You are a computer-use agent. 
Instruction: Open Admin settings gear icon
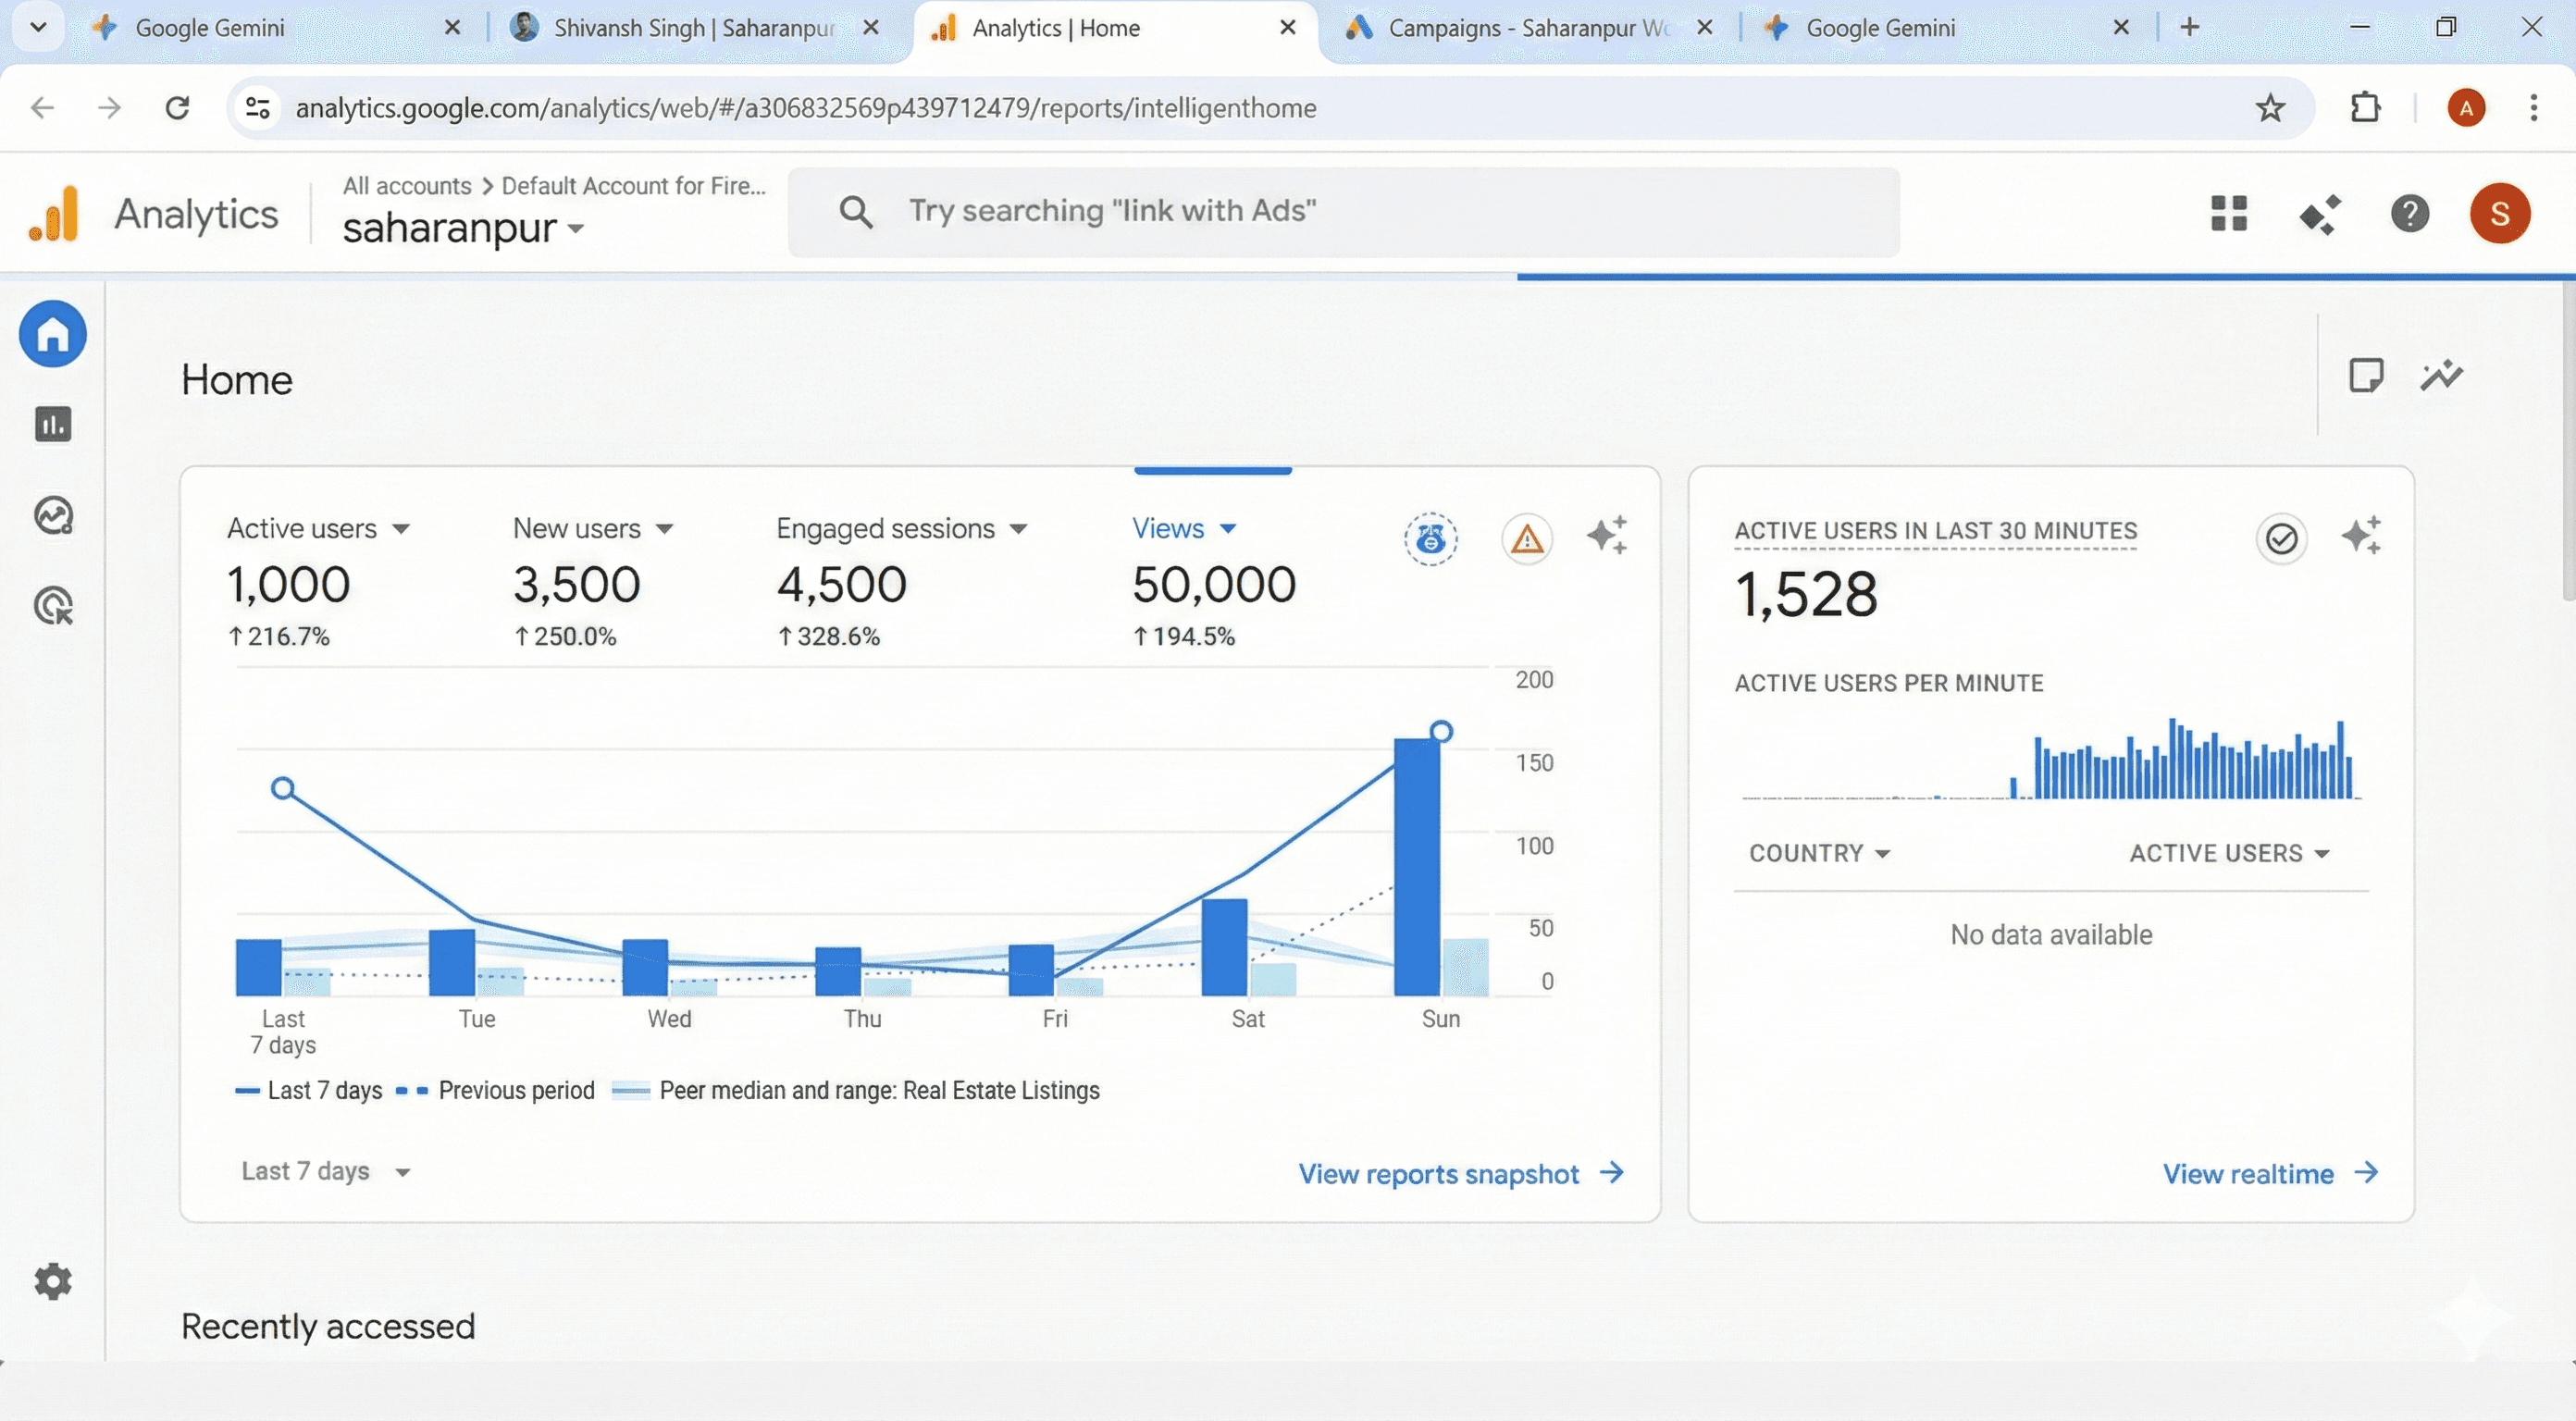click(x=53, y=1281)
